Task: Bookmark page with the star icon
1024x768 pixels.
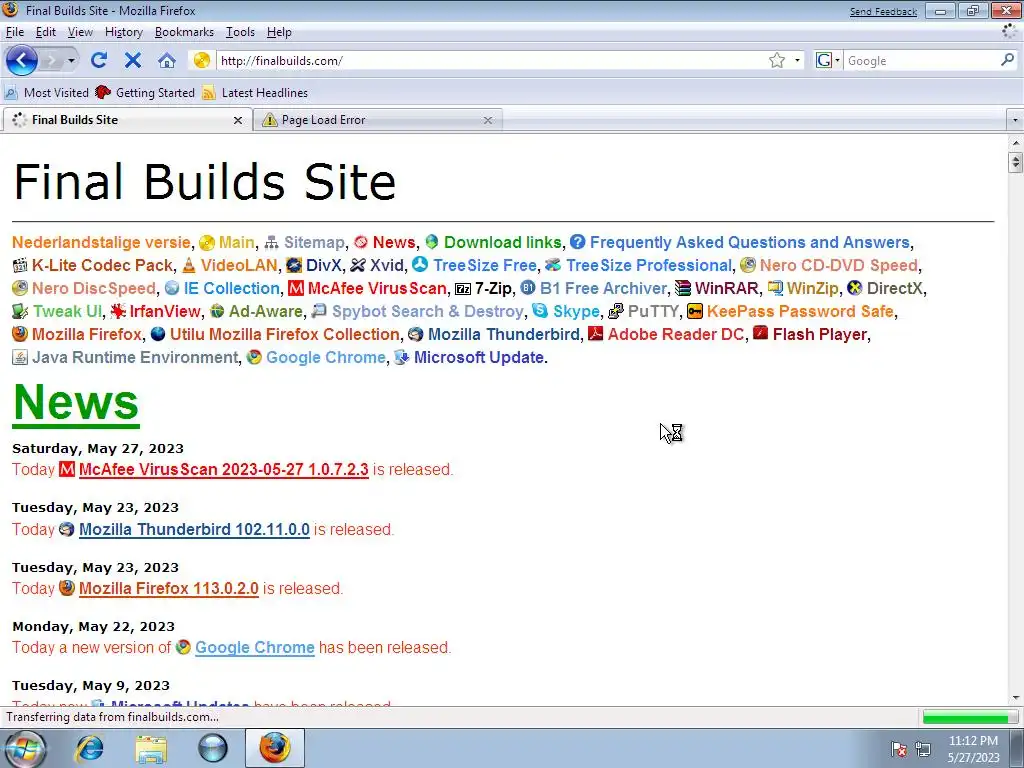Action: click(x=776, y=61)
